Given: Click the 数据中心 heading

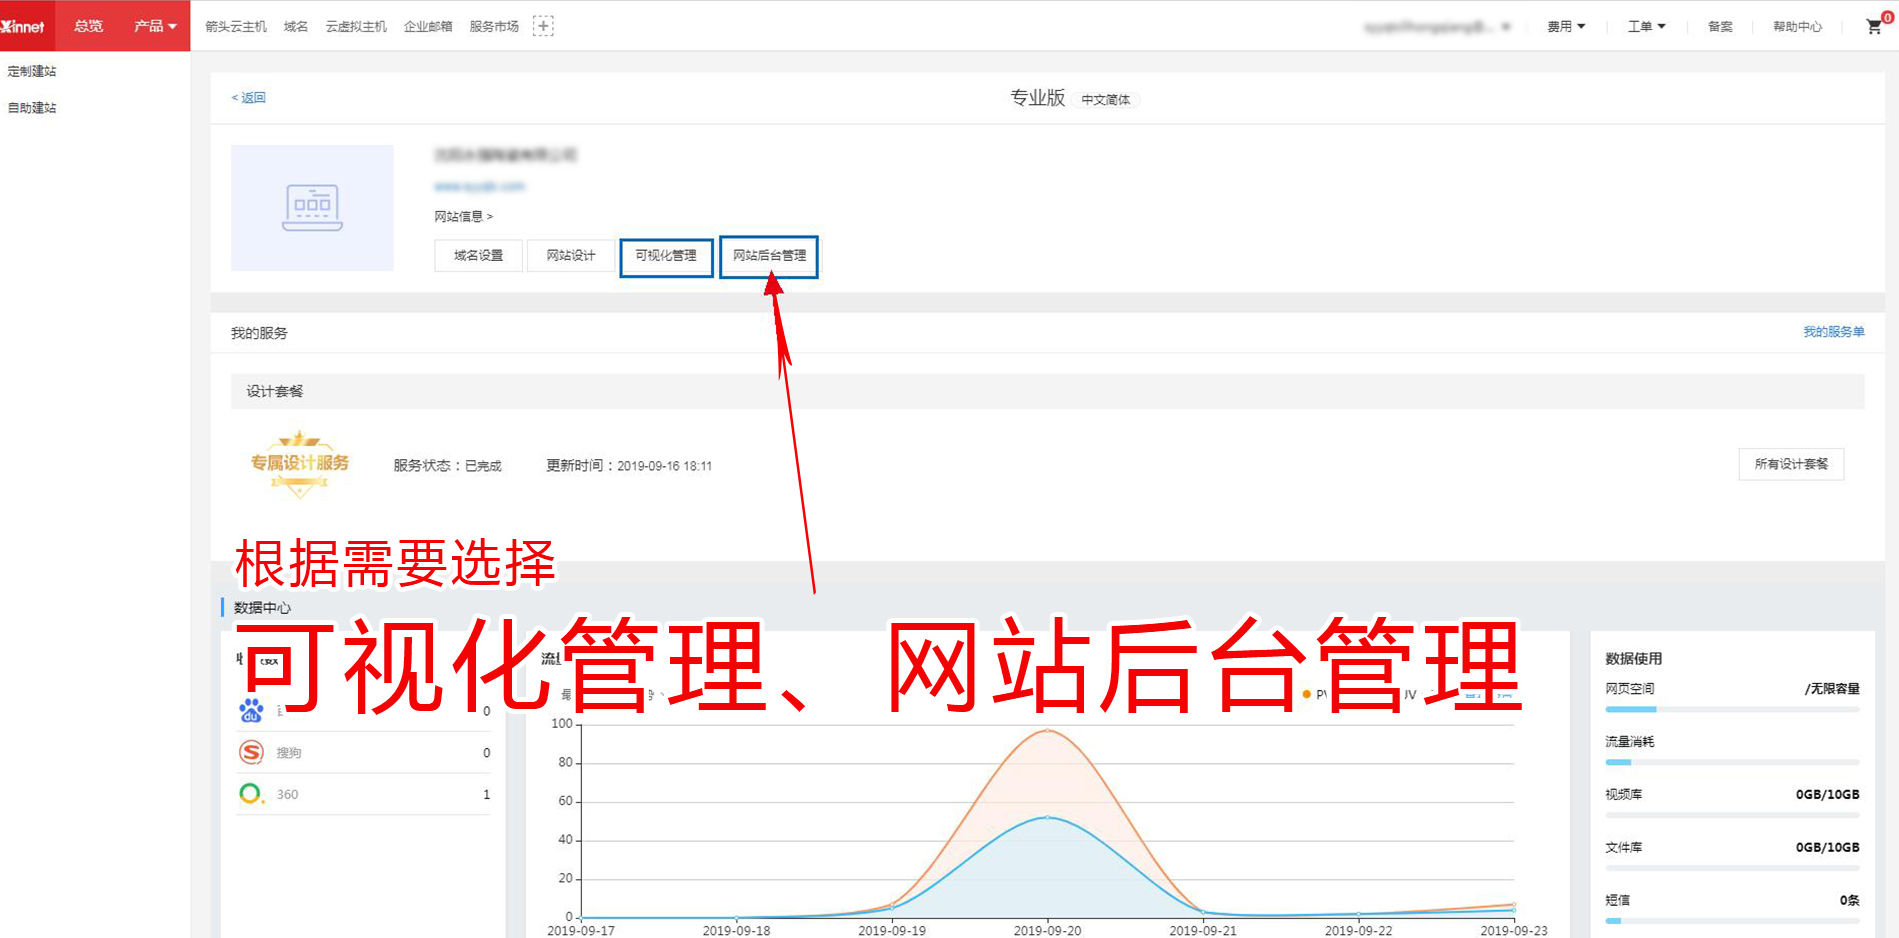Looking at the screenshot, I should pos(262,608).
